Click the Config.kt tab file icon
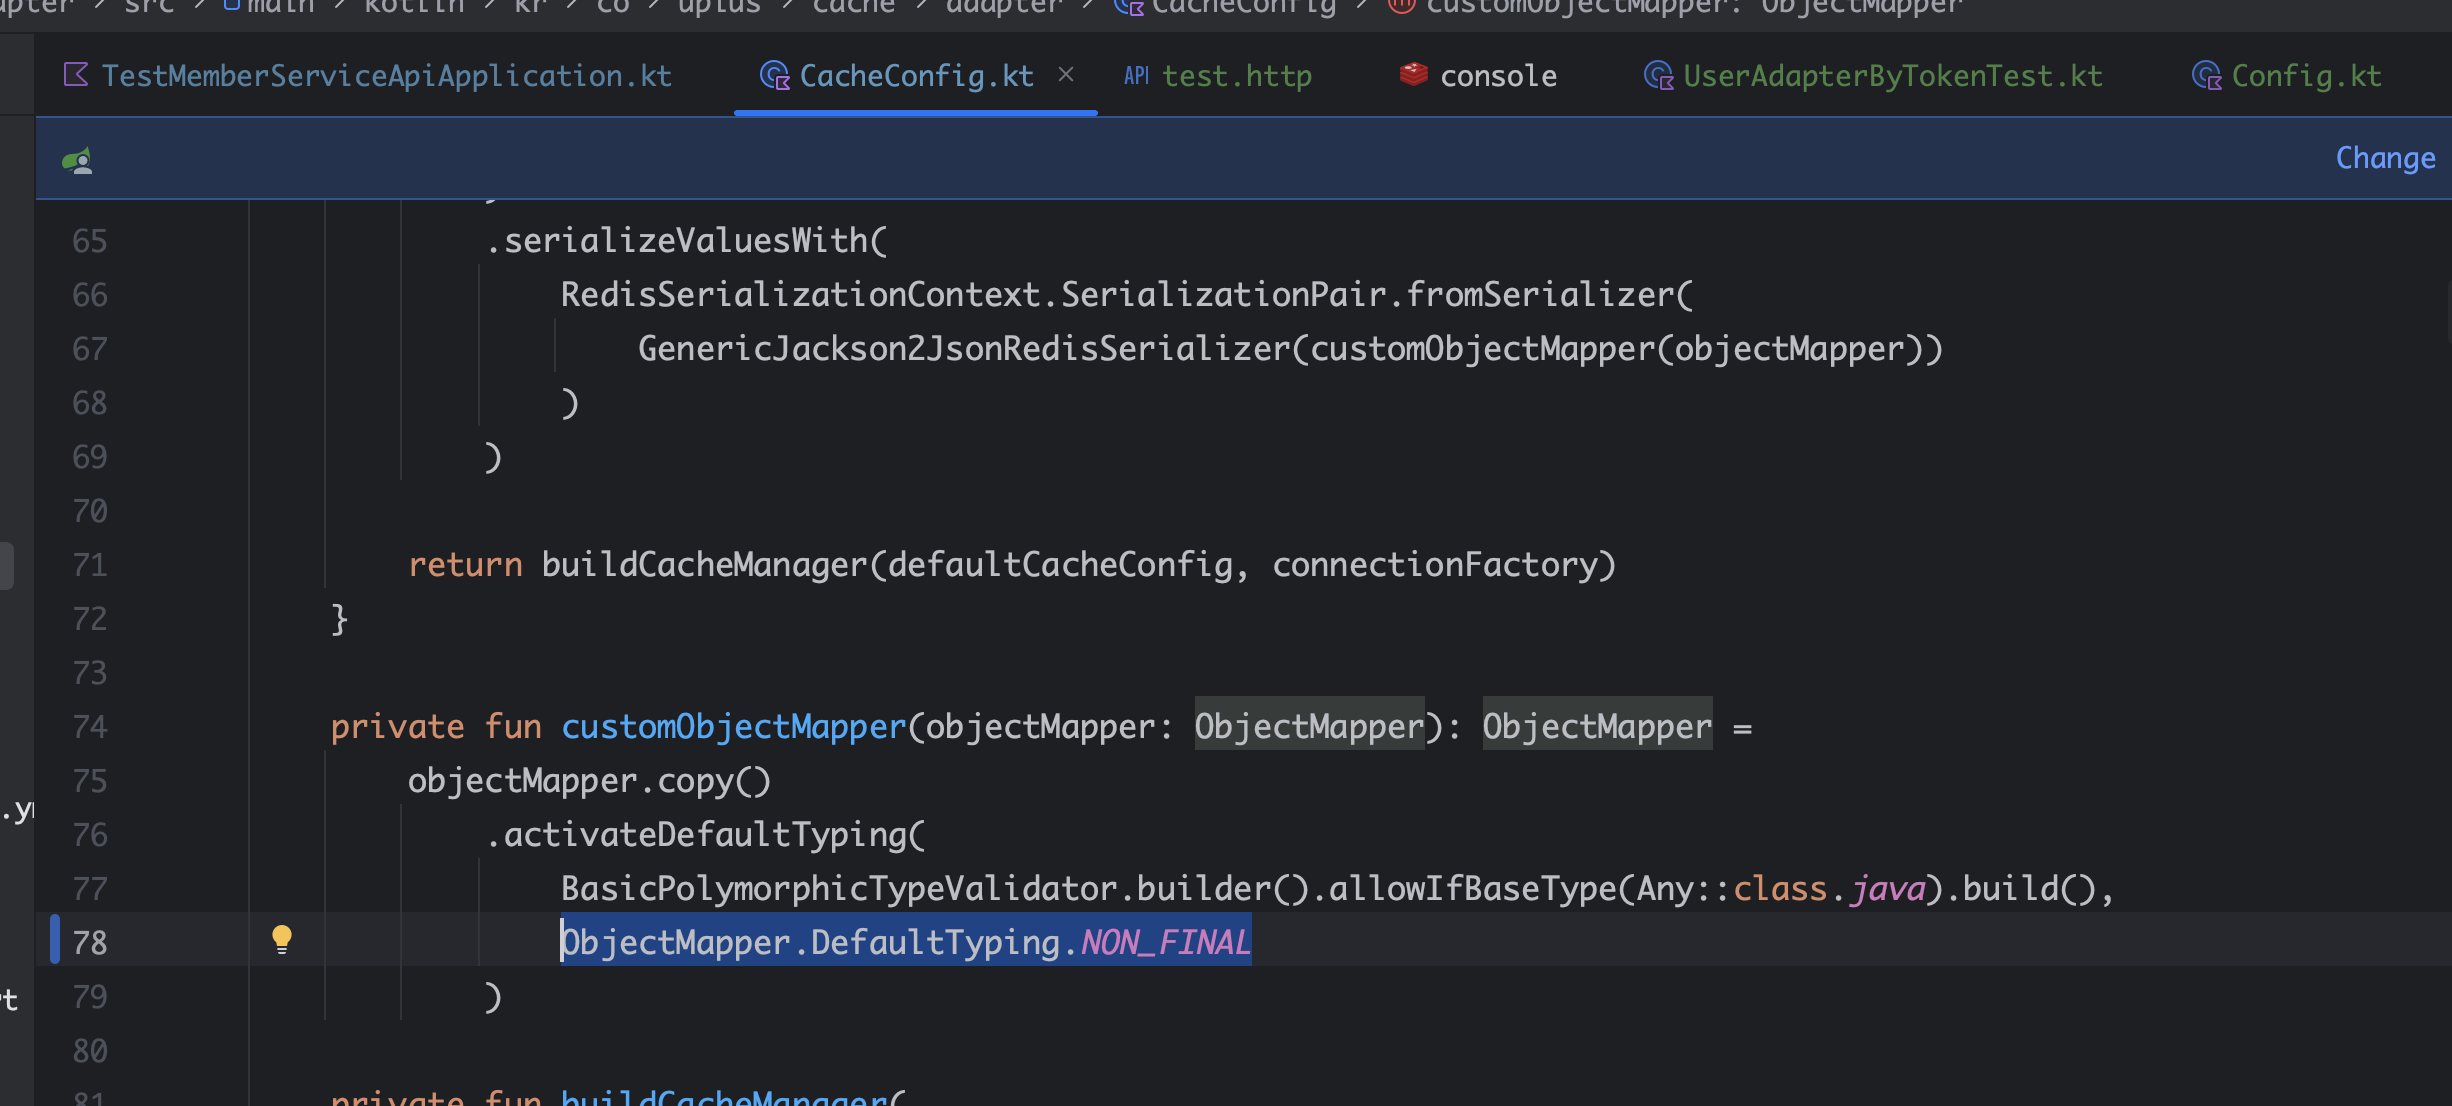 pos(2206,76)
